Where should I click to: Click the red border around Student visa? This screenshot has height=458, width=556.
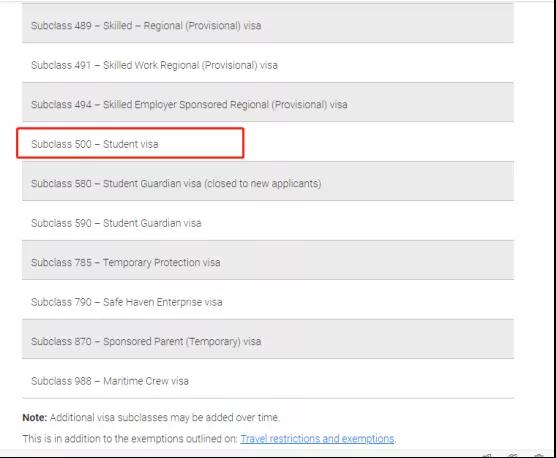[x=130, y=128]
